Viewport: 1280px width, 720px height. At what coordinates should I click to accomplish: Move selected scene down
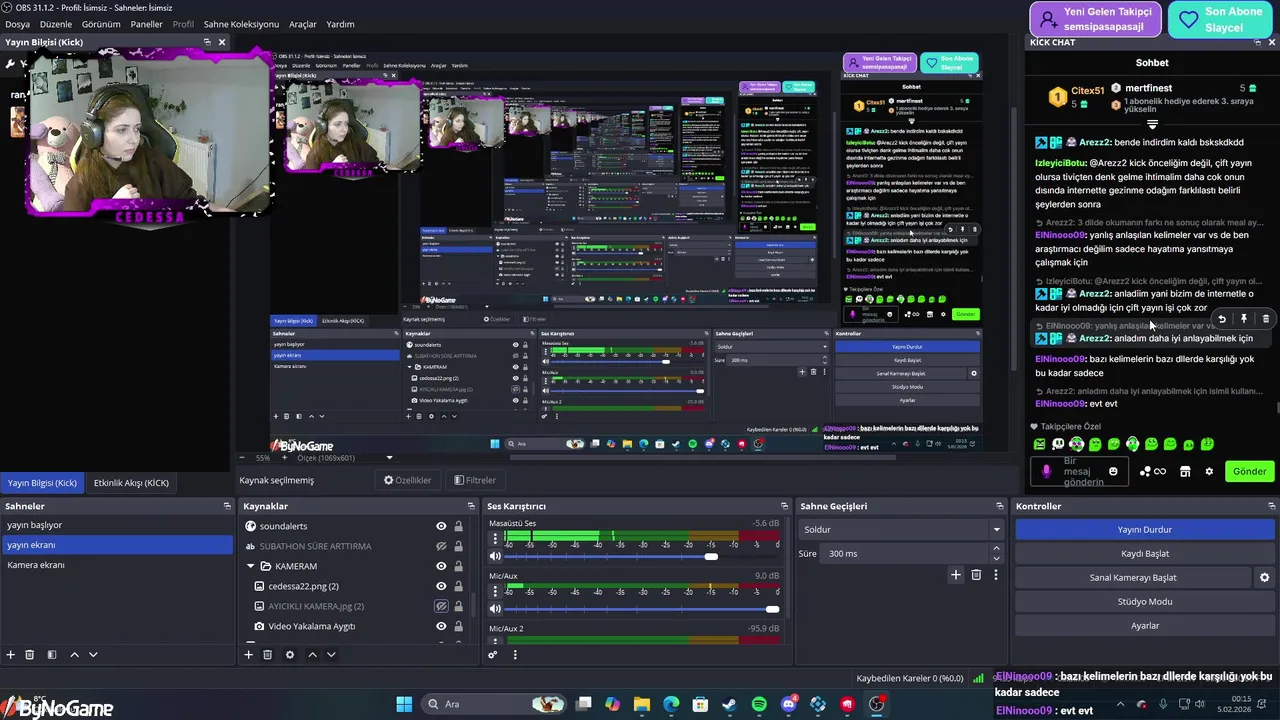[x=93, y=655]
